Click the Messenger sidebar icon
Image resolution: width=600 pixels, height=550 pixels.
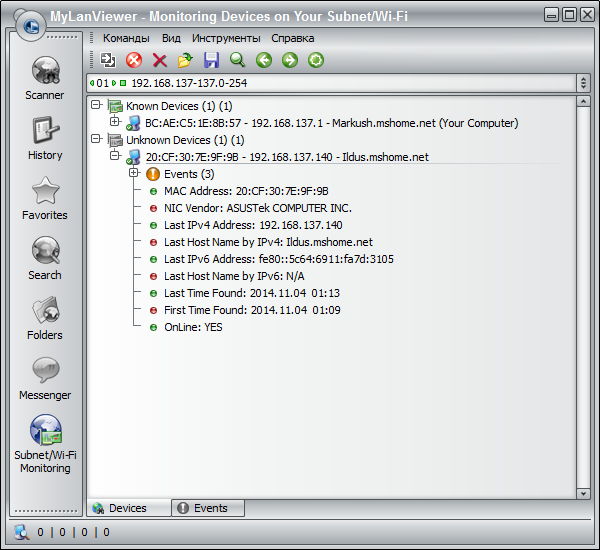44,377
